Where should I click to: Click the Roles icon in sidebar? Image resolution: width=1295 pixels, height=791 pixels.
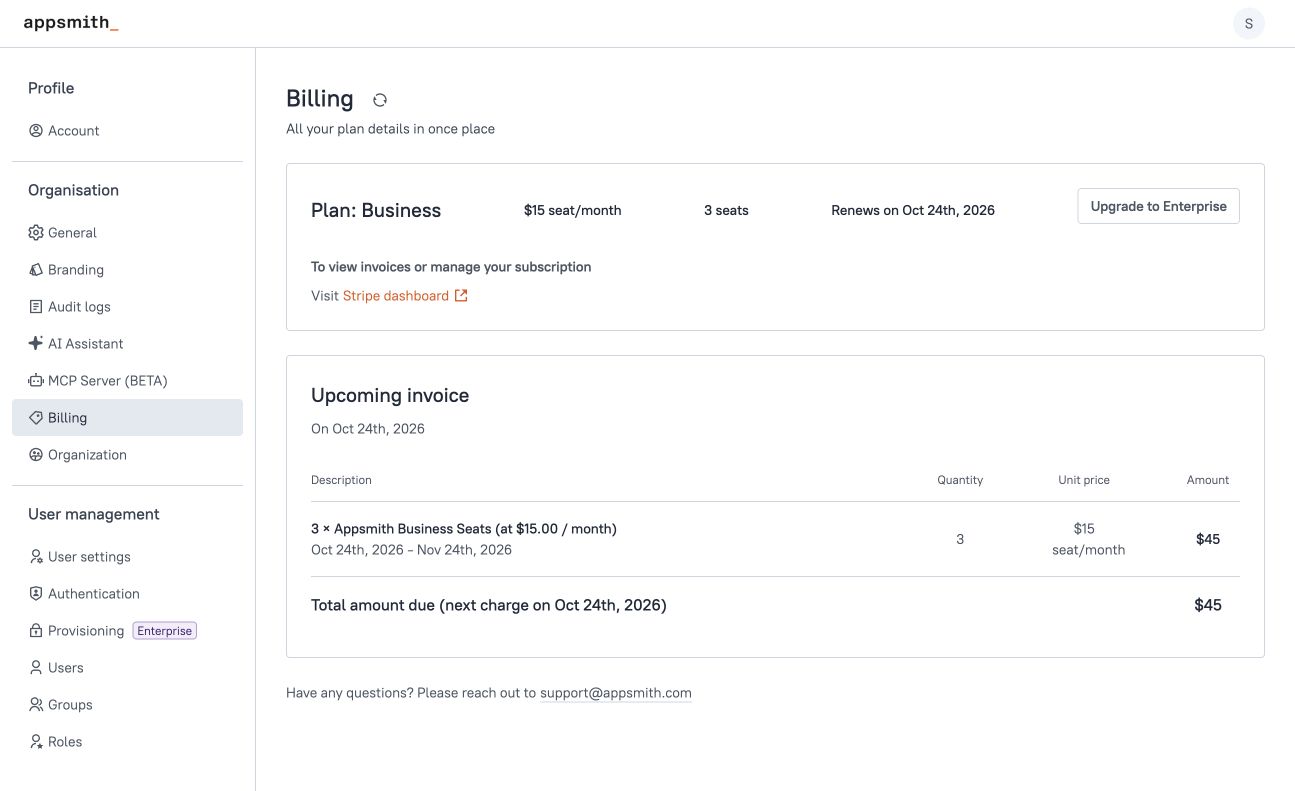click(36, 742)
